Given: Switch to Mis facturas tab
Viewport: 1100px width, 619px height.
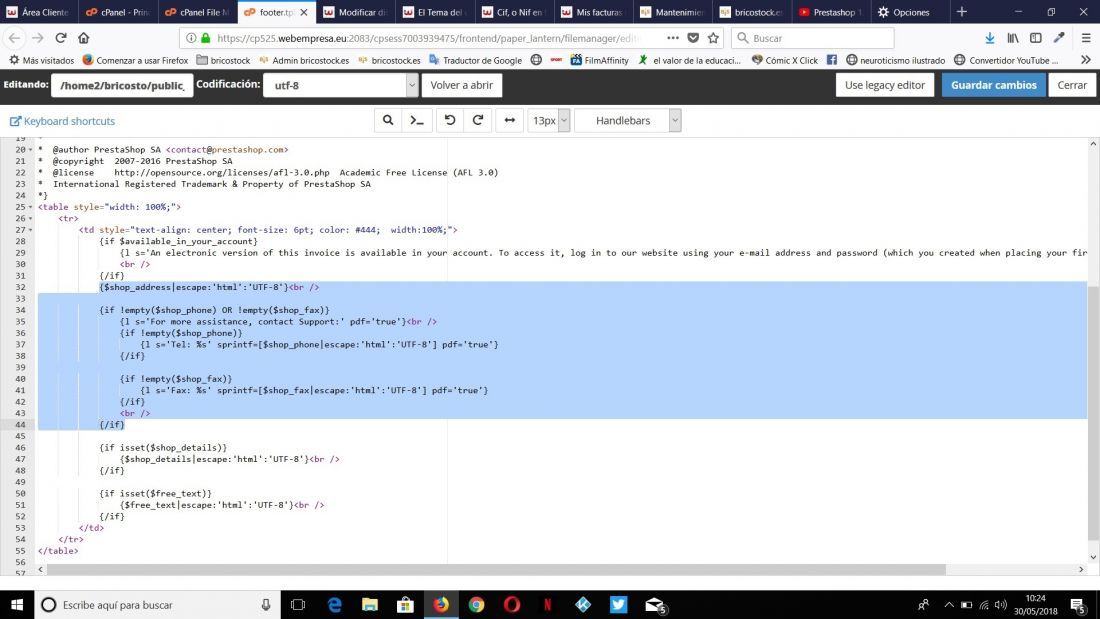Looking at the screenshot, I should [593, 12].
